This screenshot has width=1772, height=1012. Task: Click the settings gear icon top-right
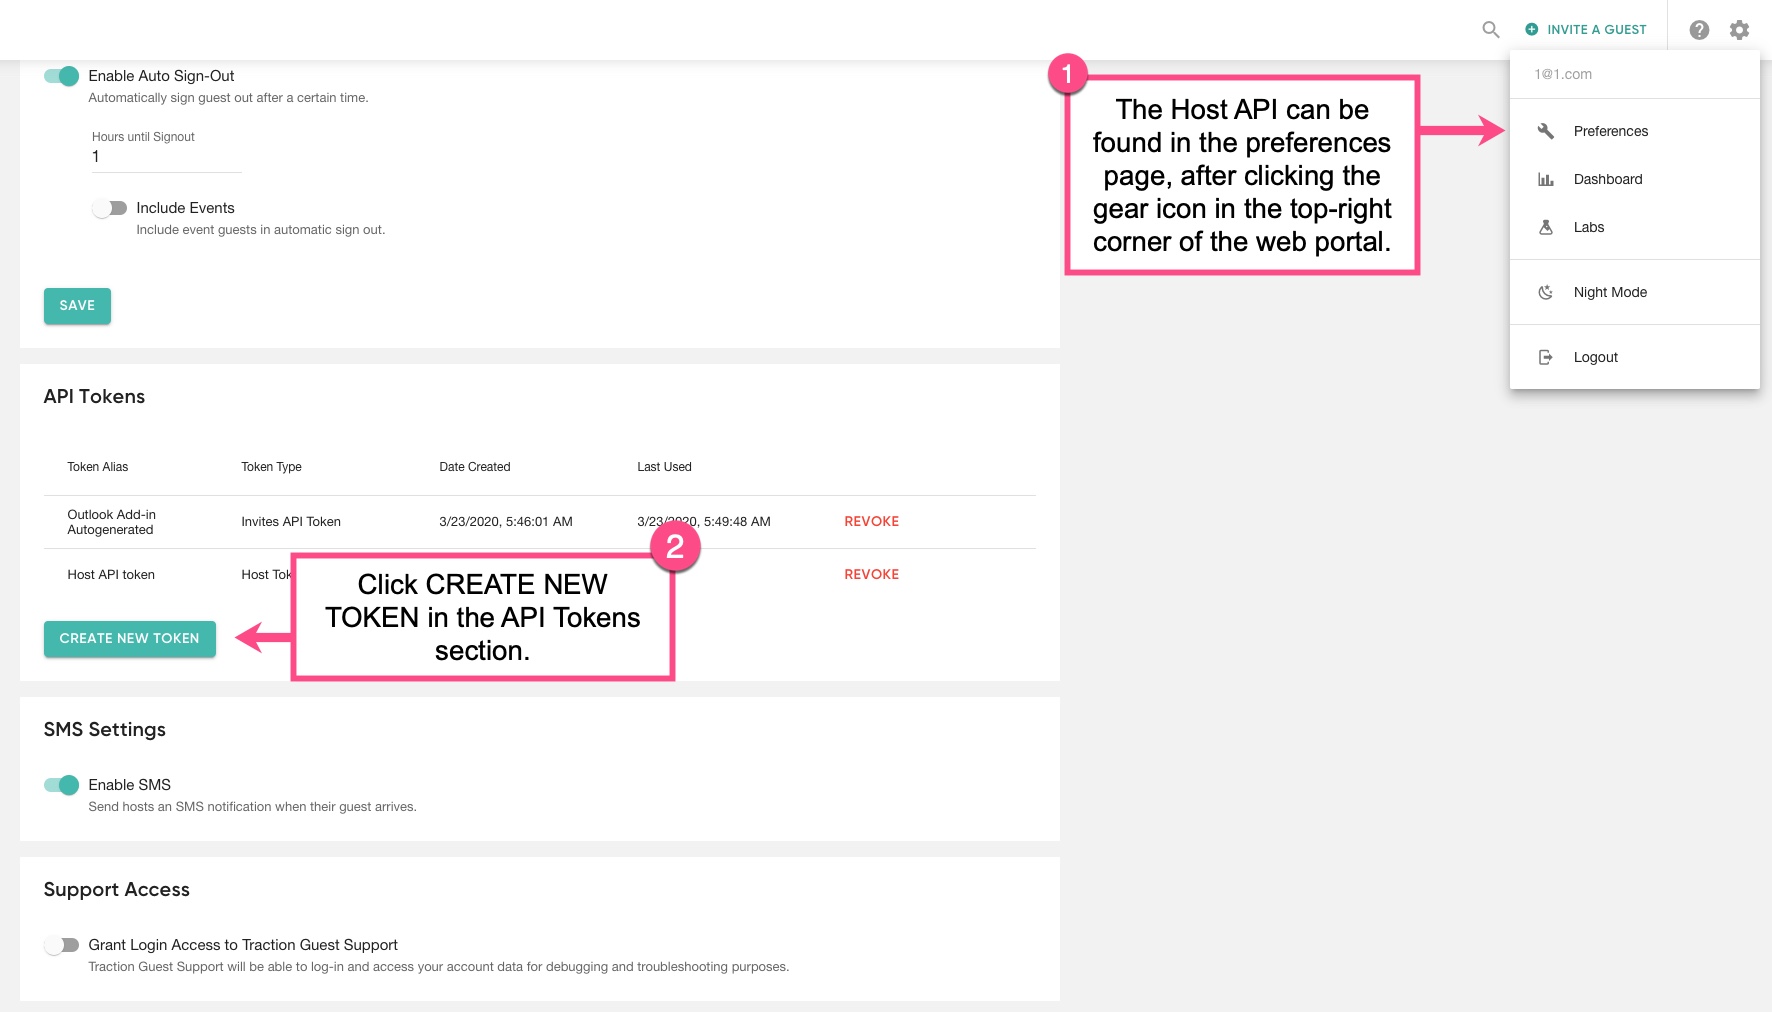pos(1739,29)
